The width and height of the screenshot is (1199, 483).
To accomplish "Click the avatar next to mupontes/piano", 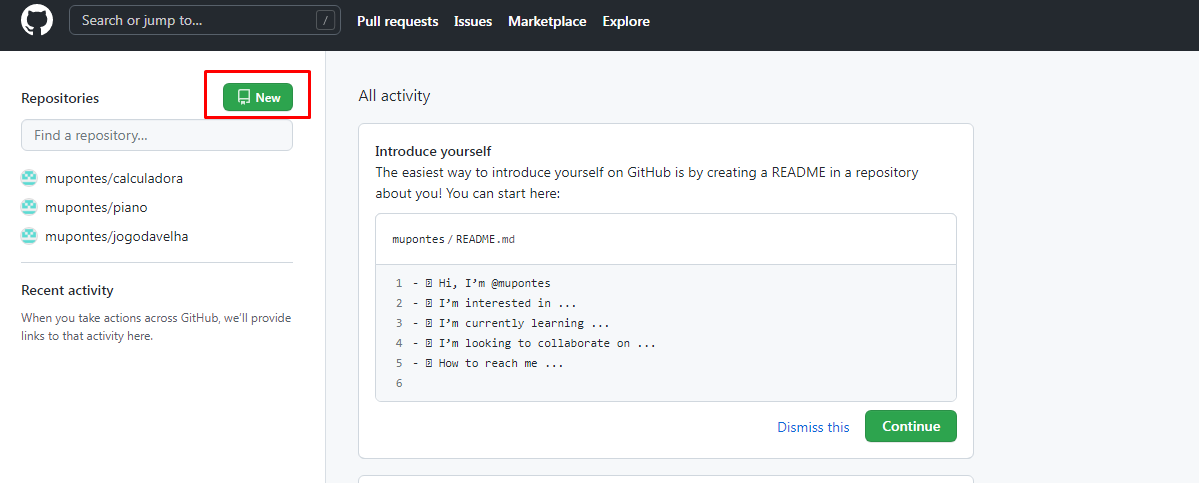I will pos(29,208).
